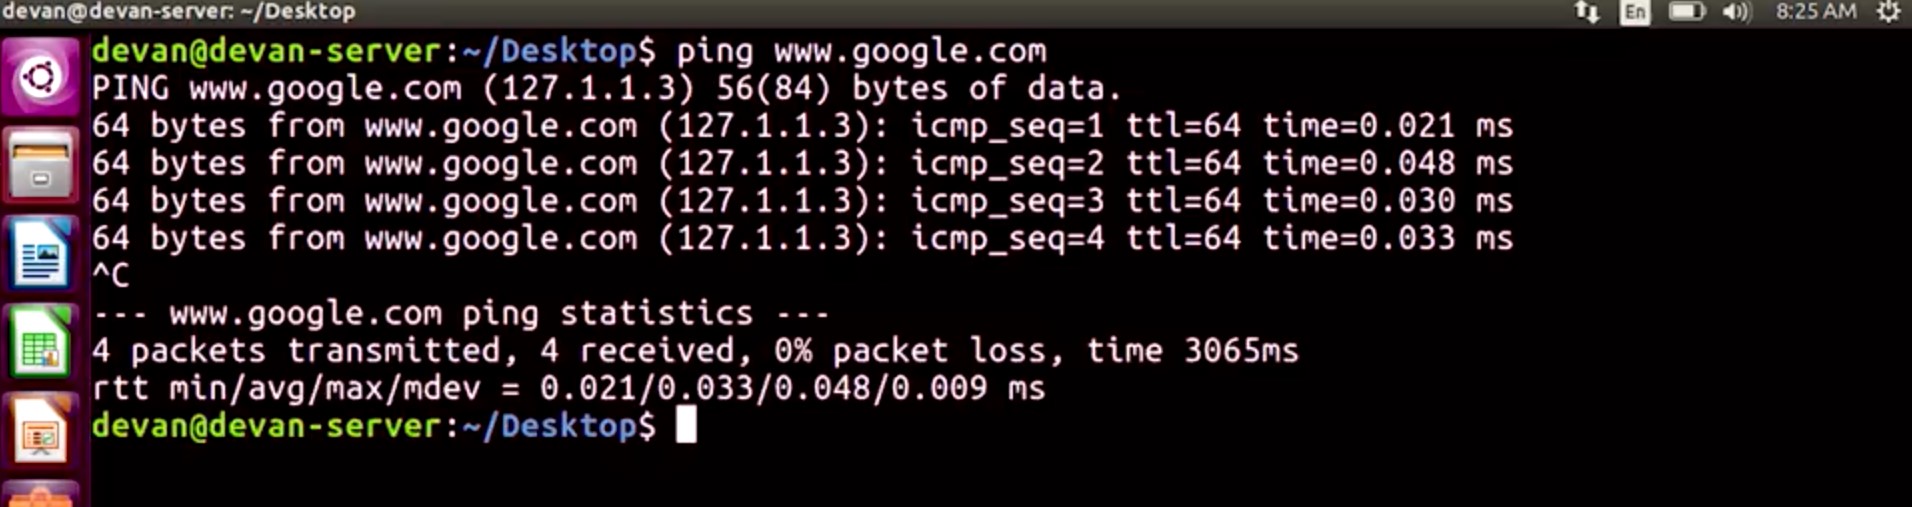Click the terminal window title text
The height and width of the screenshot is (507, 1912).
(x=178, y=12)
